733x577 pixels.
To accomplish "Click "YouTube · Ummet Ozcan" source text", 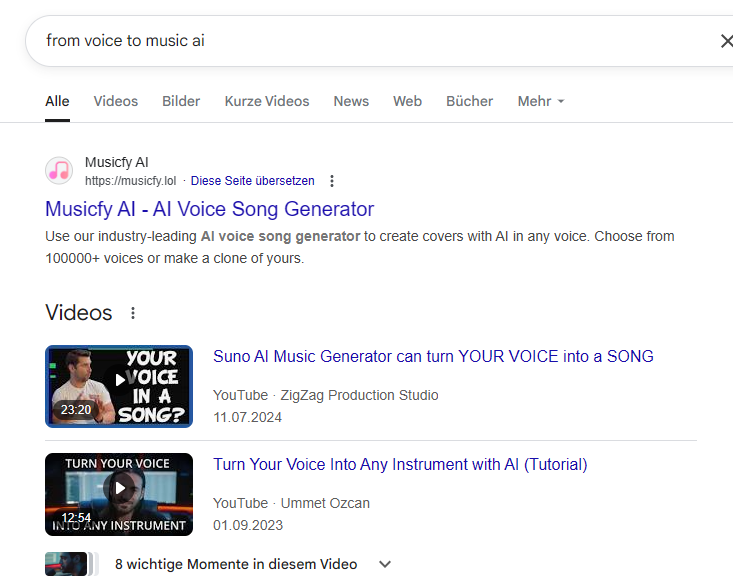I will click(291, 503).
